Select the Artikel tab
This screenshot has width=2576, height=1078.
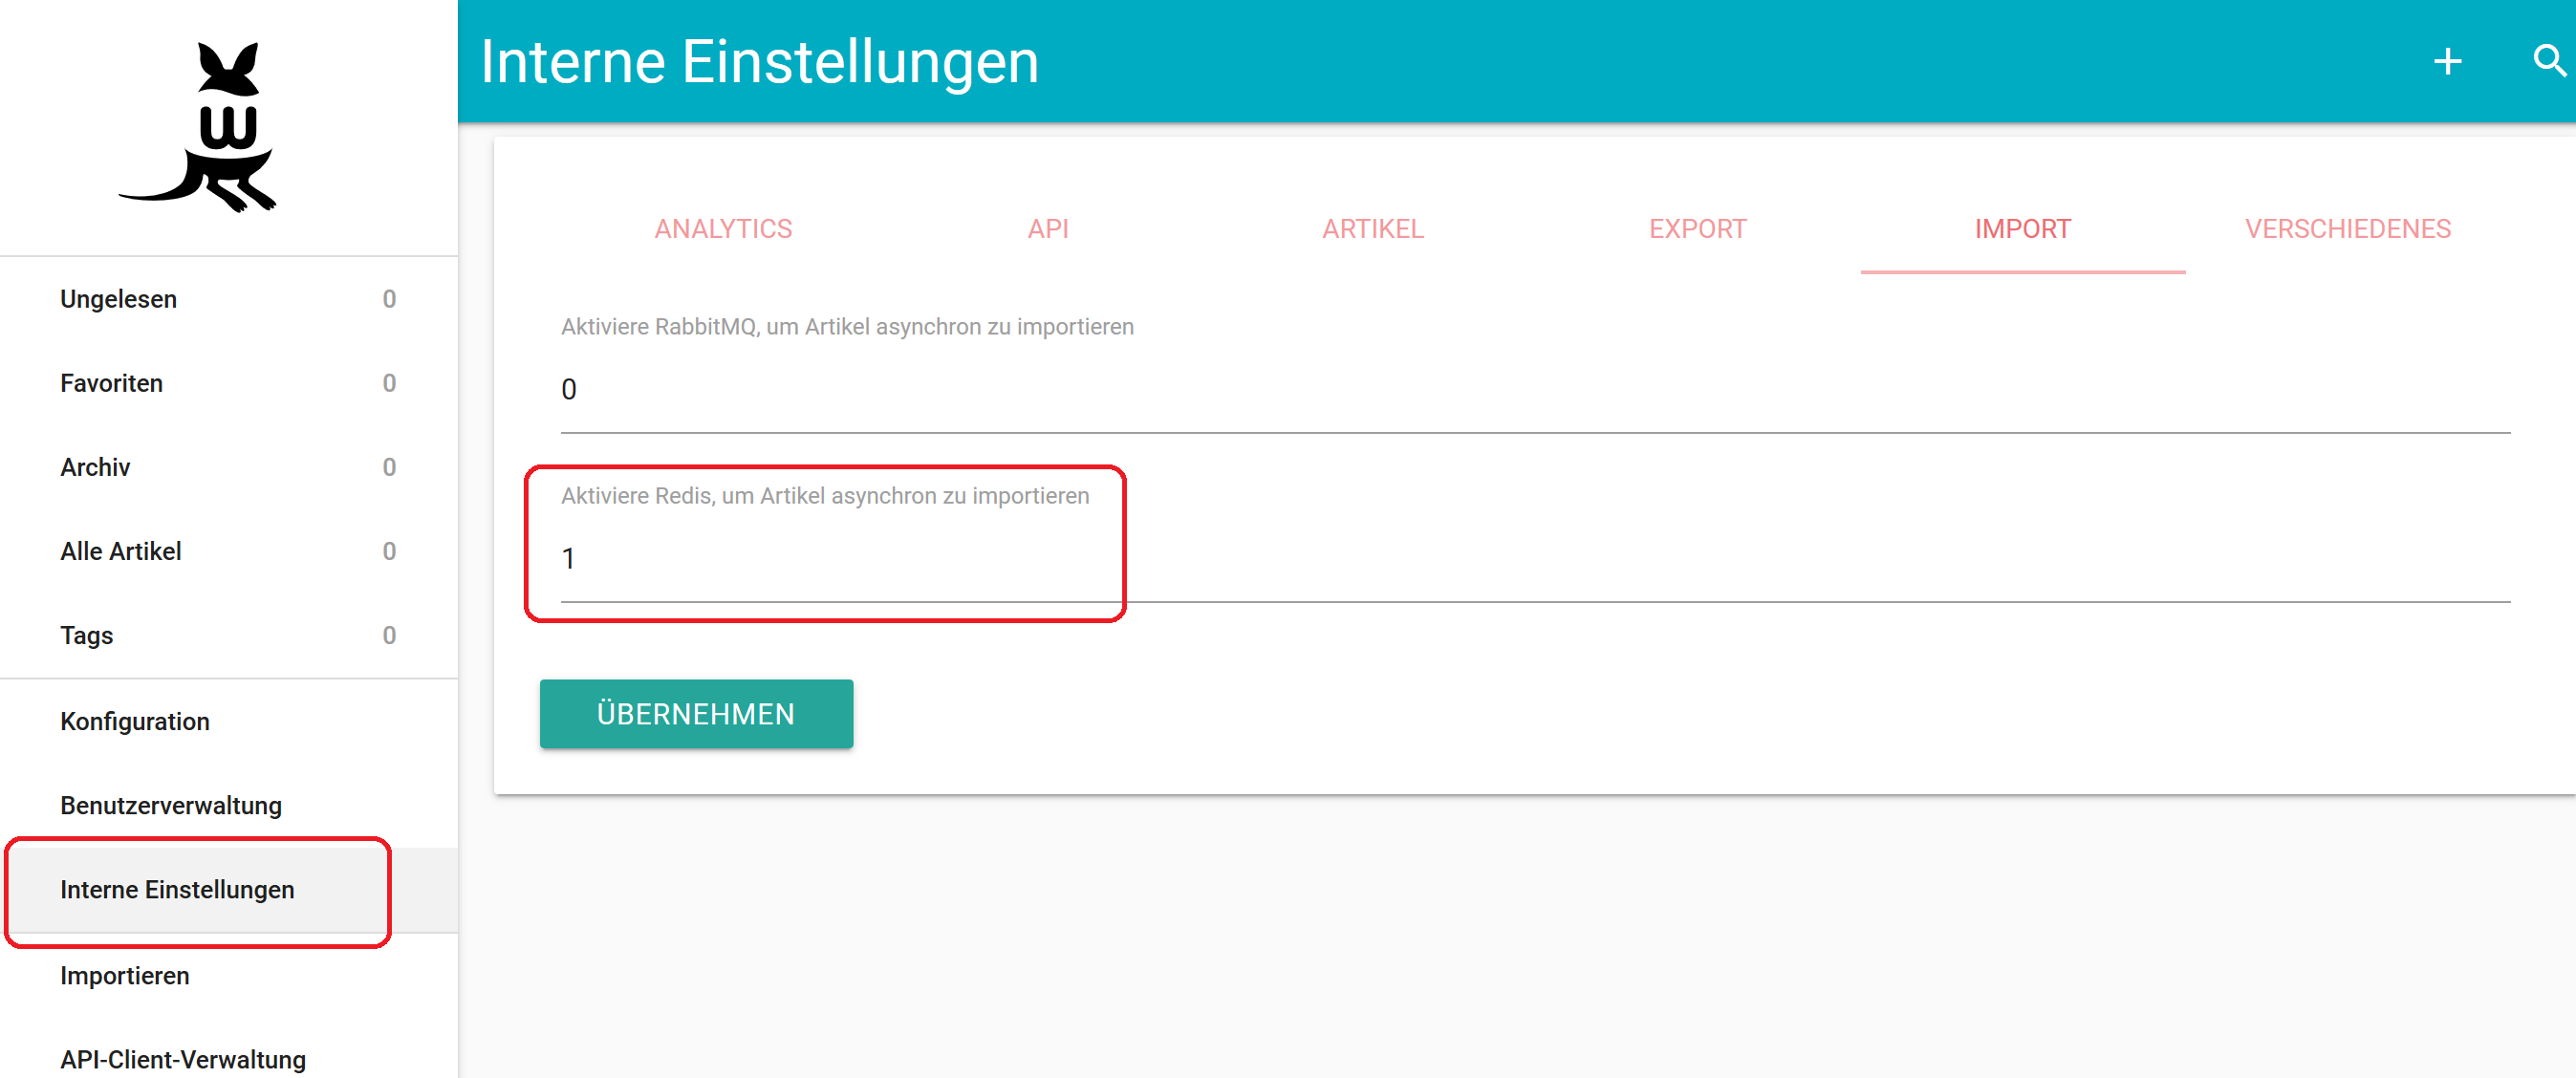tap(1372, 229)
